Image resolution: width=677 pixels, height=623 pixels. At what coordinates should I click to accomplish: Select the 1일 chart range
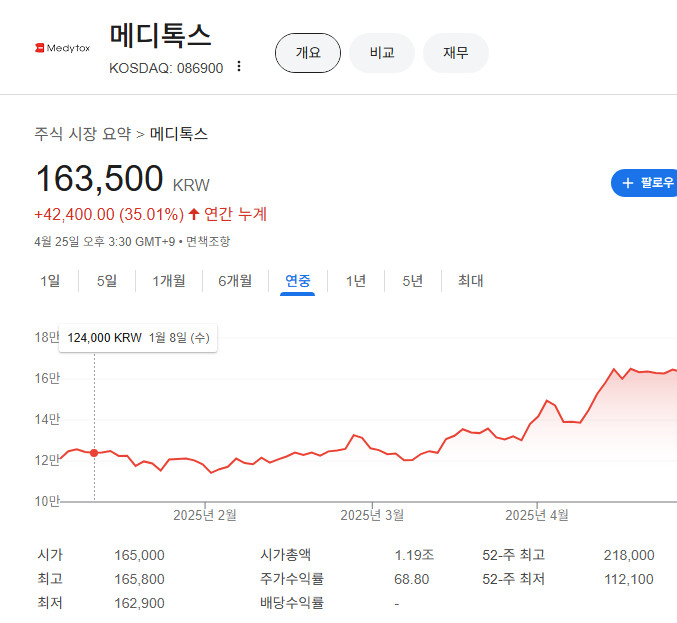[50, 281]
